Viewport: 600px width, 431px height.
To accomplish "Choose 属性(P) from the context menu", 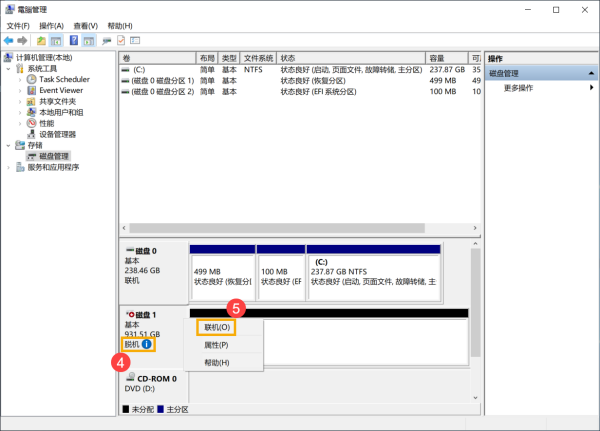I will [x=216, y=344].
